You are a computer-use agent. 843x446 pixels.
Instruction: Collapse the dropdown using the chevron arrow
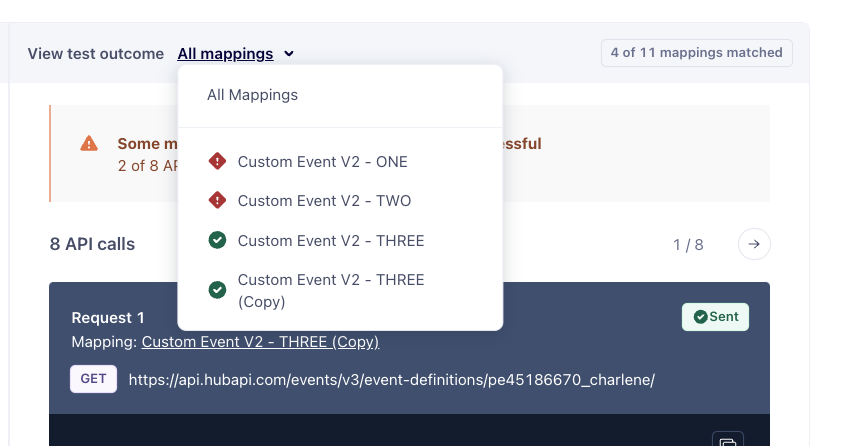[x=289, y=54]
